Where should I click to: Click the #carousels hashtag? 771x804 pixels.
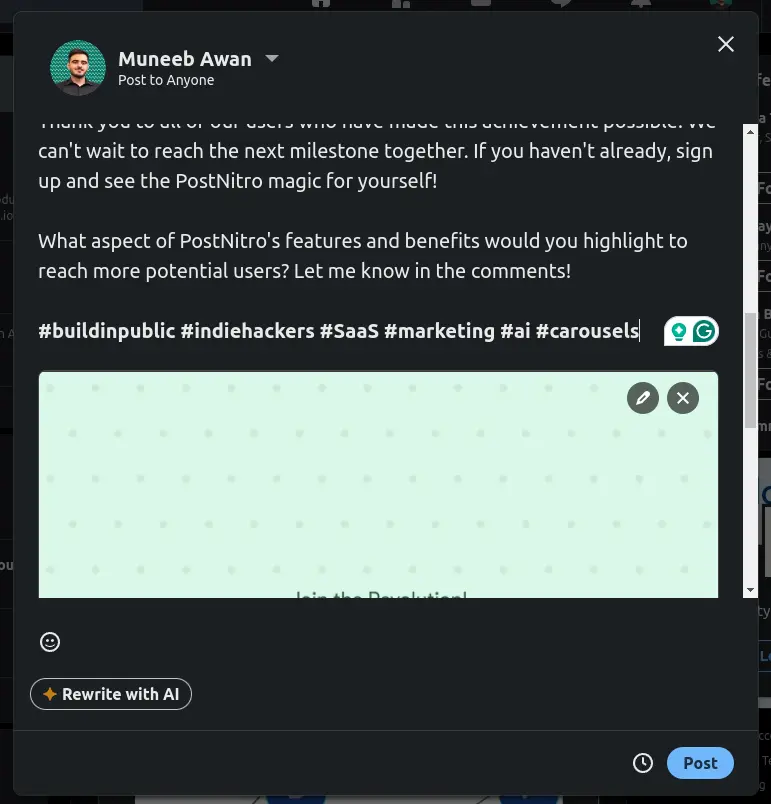click(x=587, y=330)
